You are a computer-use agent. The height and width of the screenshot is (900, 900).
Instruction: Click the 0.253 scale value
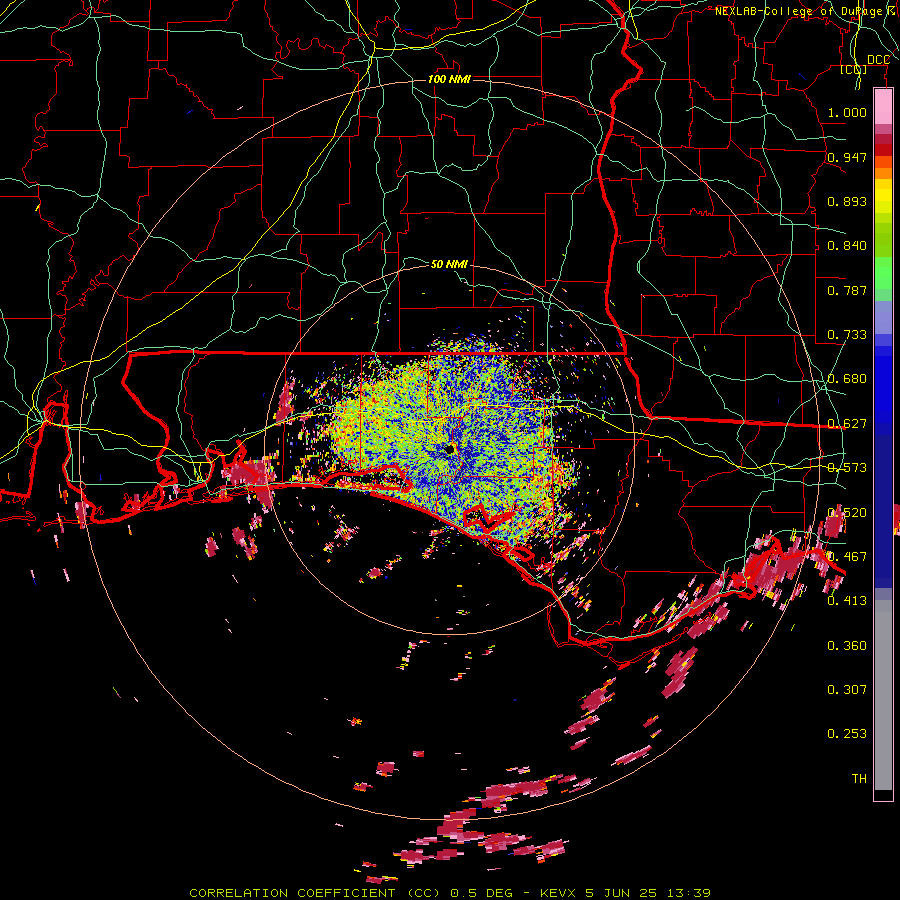point(847,734)
